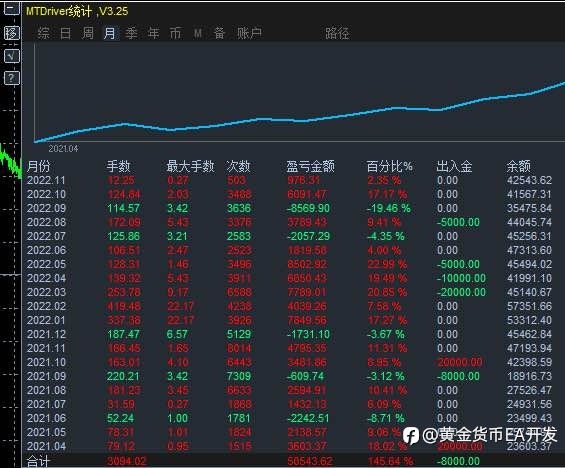Click the 路径 path button
The height and width of the screenshot is (468, 565).
pos(337,33)
